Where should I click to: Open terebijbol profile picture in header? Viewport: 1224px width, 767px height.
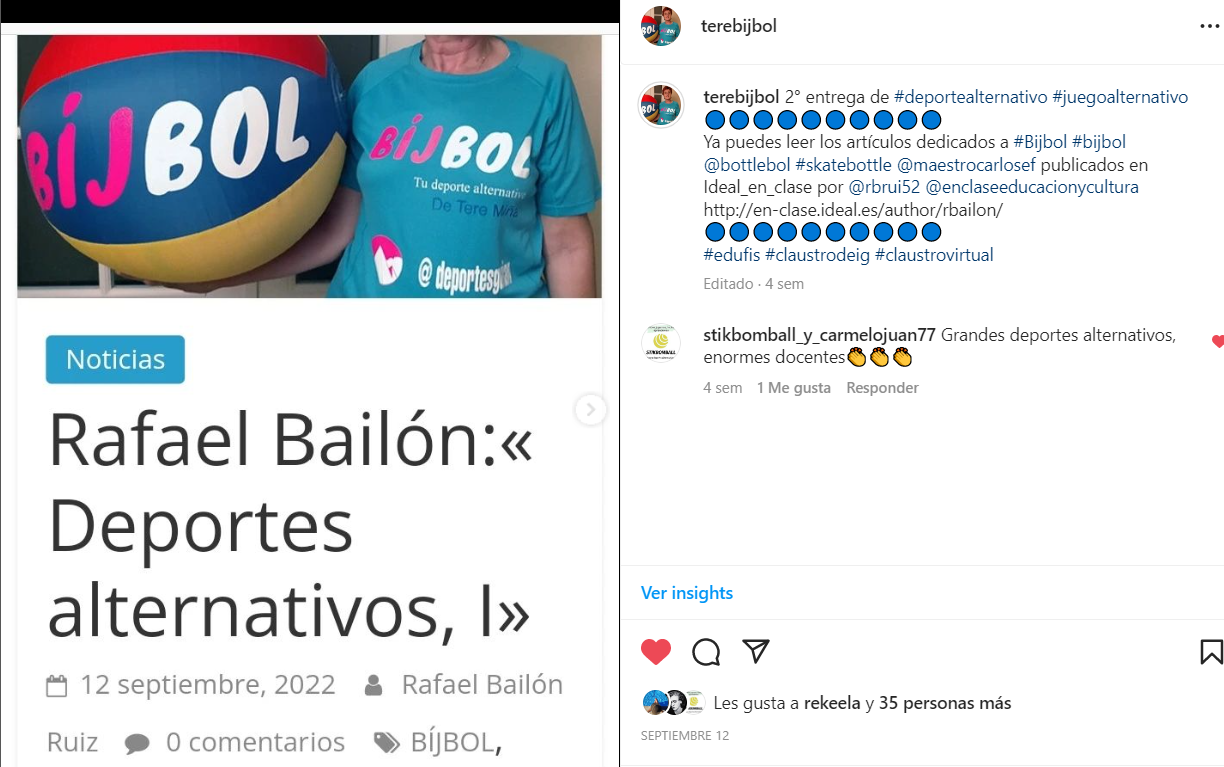[661, 26]
